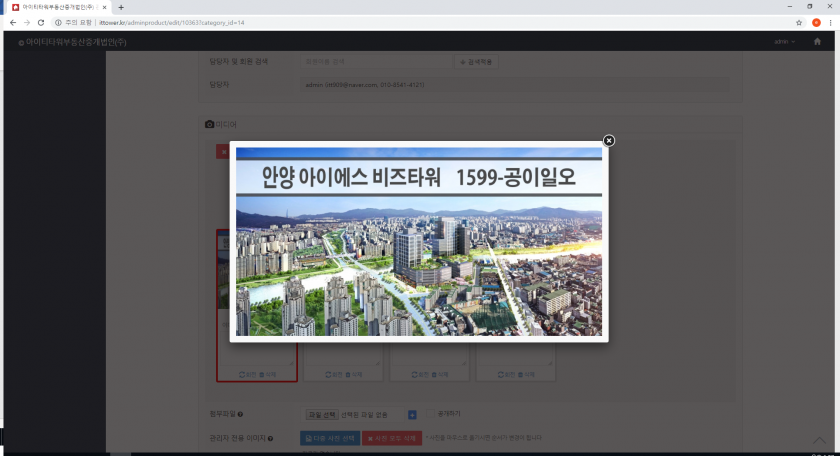The width and height of the screenshot is (840, 456).
Task: Click the home icon in the admin header
Action: click(x=817, y=42)
